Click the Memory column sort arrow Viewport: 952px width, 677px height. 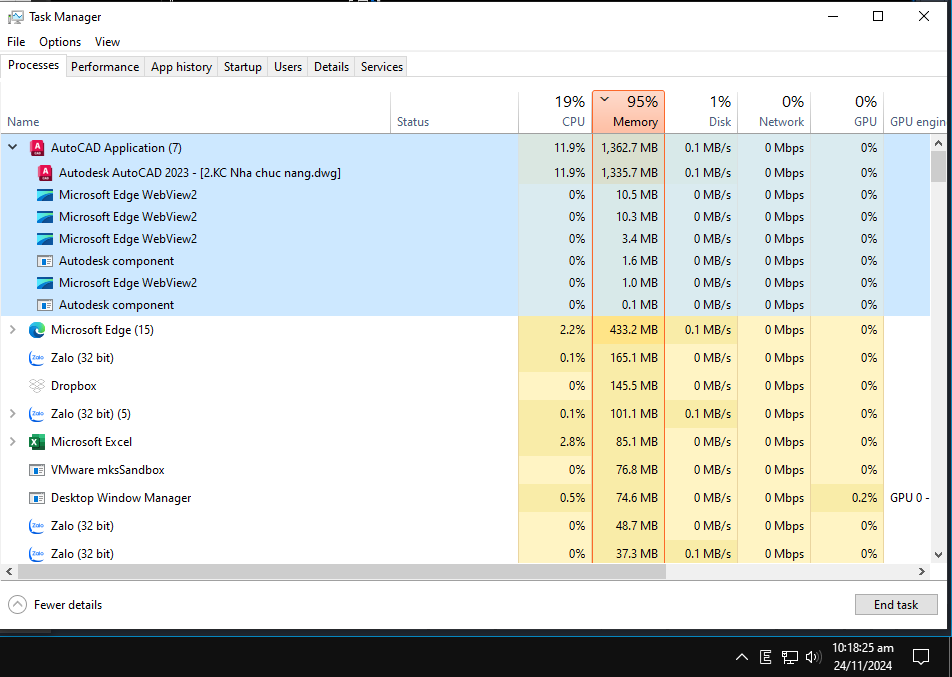[605, 99]
